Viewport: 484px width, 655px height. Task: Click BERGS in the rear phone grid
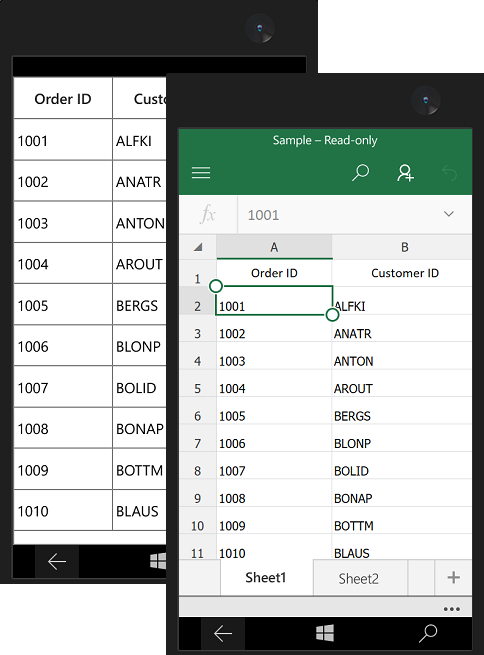click(x=139, y=305)
